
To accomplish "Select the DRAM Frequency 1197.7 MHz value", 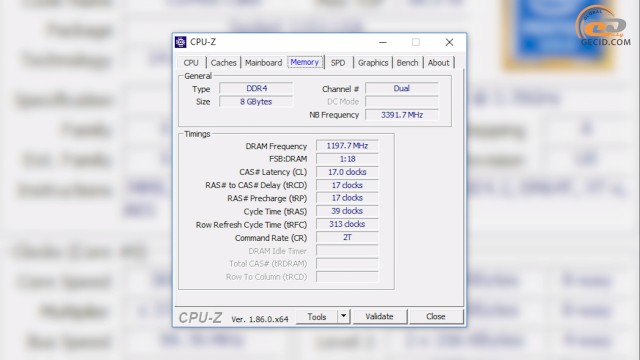I will point(347,146).
